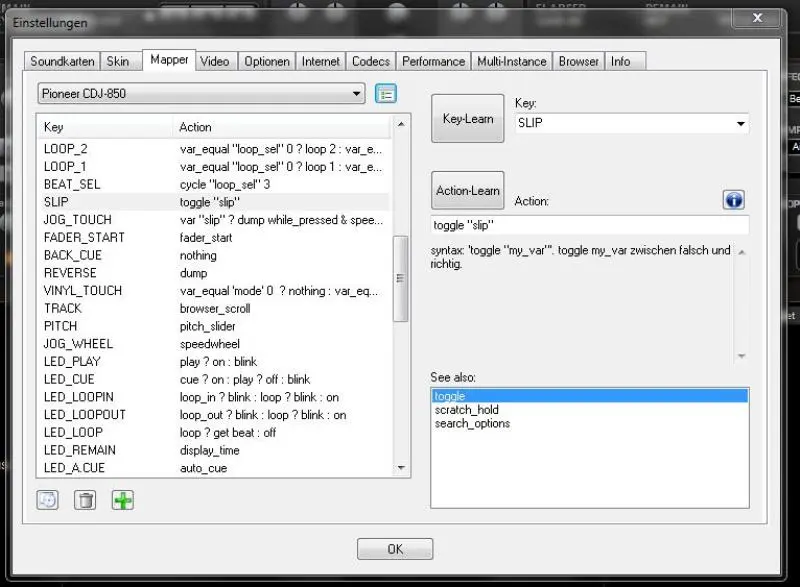Click the blue action info icon
Image resolution: width=800 pixels, height=587 pixels.
tap(732, 200)
